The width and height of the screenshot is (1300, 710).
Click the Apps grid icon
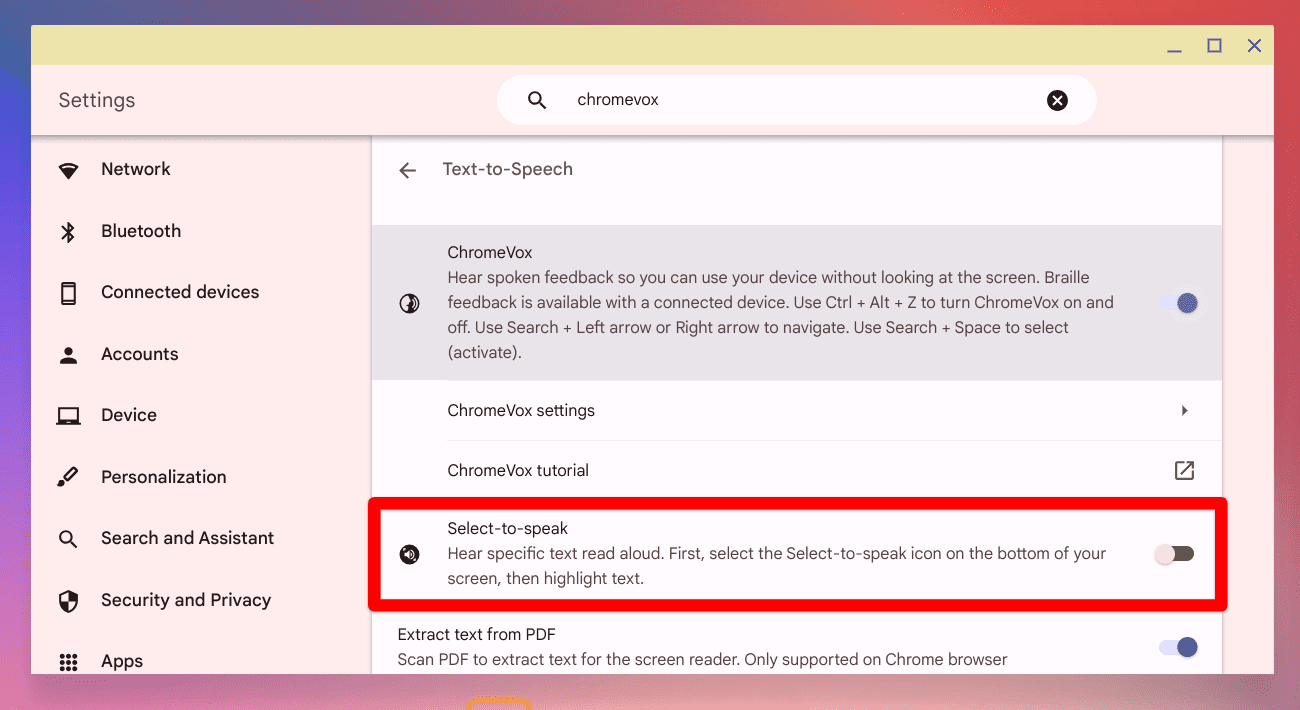[68, 662]
